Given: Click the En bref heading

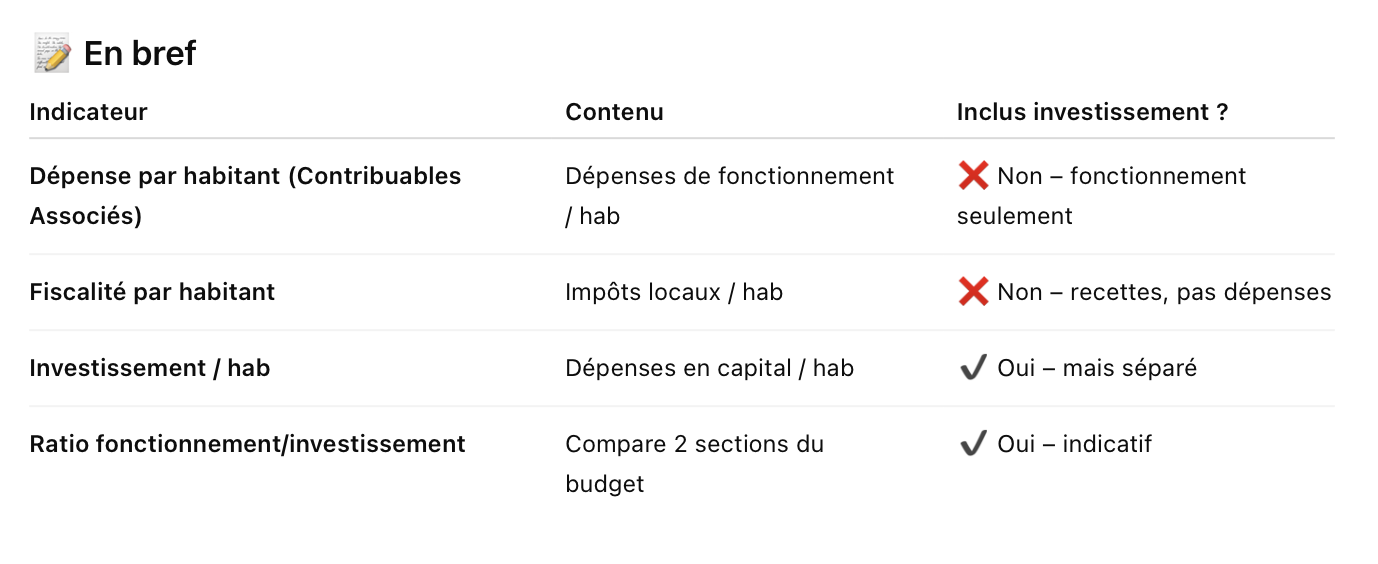Looking at the screenshot, I should click(x=140, y=53).
